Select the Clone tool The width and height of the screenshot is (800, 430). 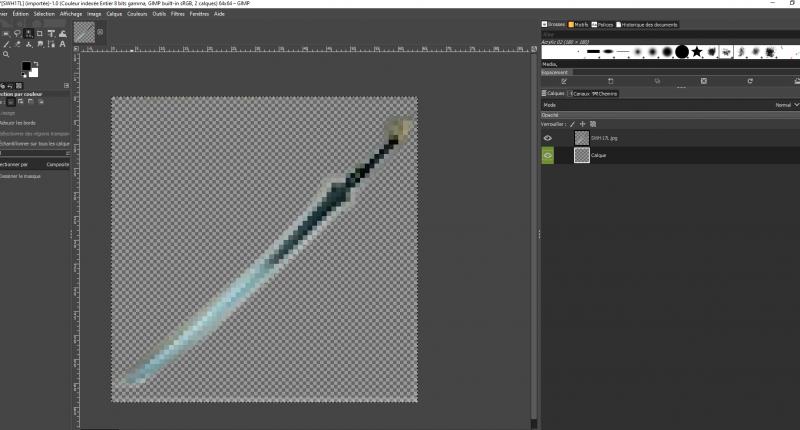[x=29, y=45]
